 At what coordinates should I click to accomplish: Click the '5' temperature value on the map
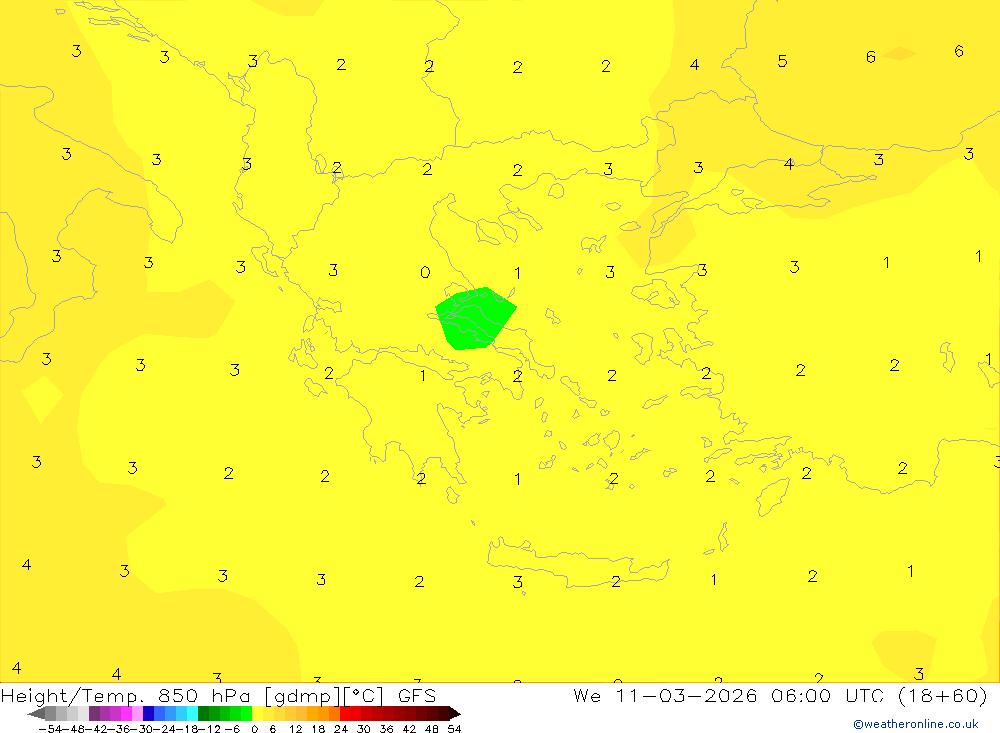click(x=783, y=61)
